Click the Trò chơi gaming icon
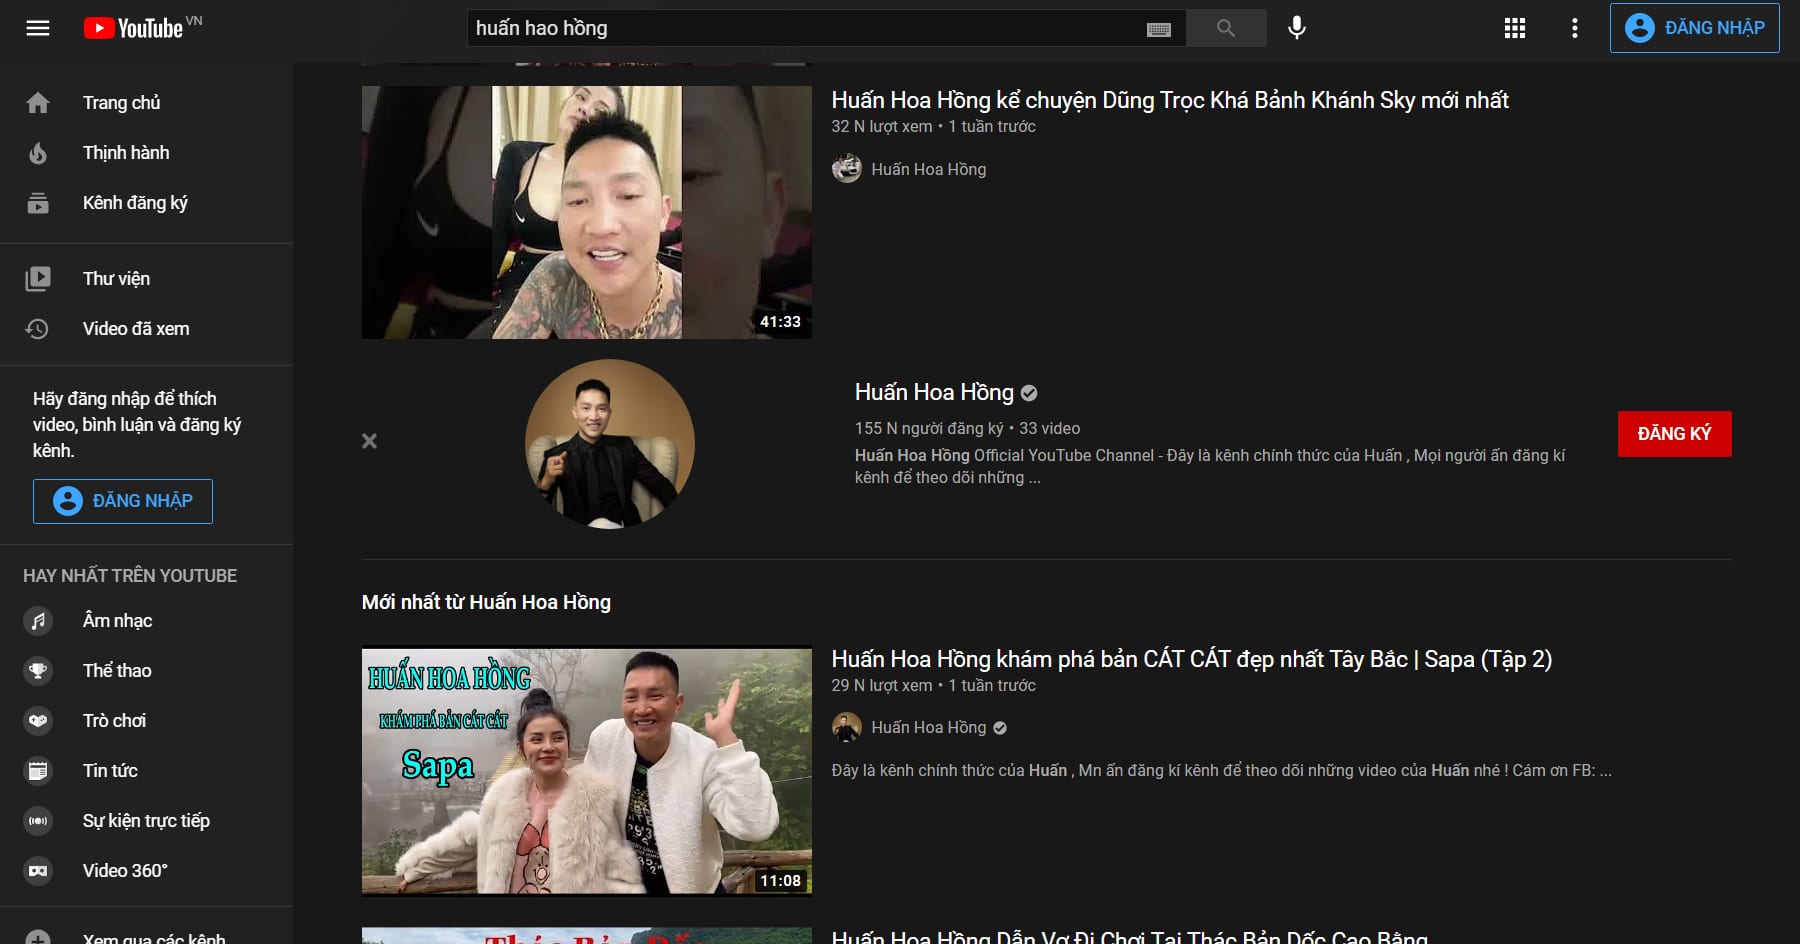The width and height of the screenshot is (1800, 944). pyautogui.click(x=38, y=721)
